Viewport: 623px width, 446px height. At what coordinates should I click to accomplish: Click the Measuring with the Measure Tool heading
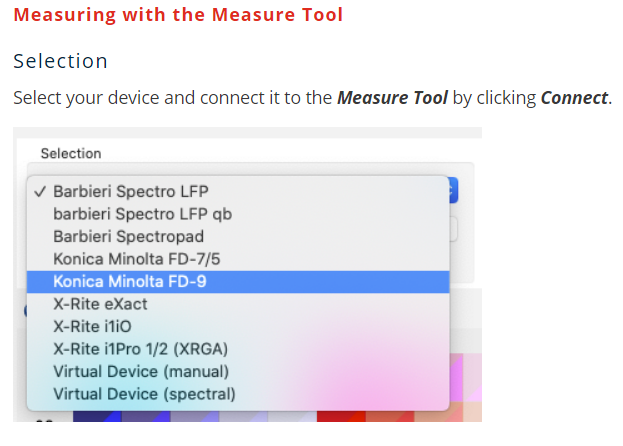point(178,15)
